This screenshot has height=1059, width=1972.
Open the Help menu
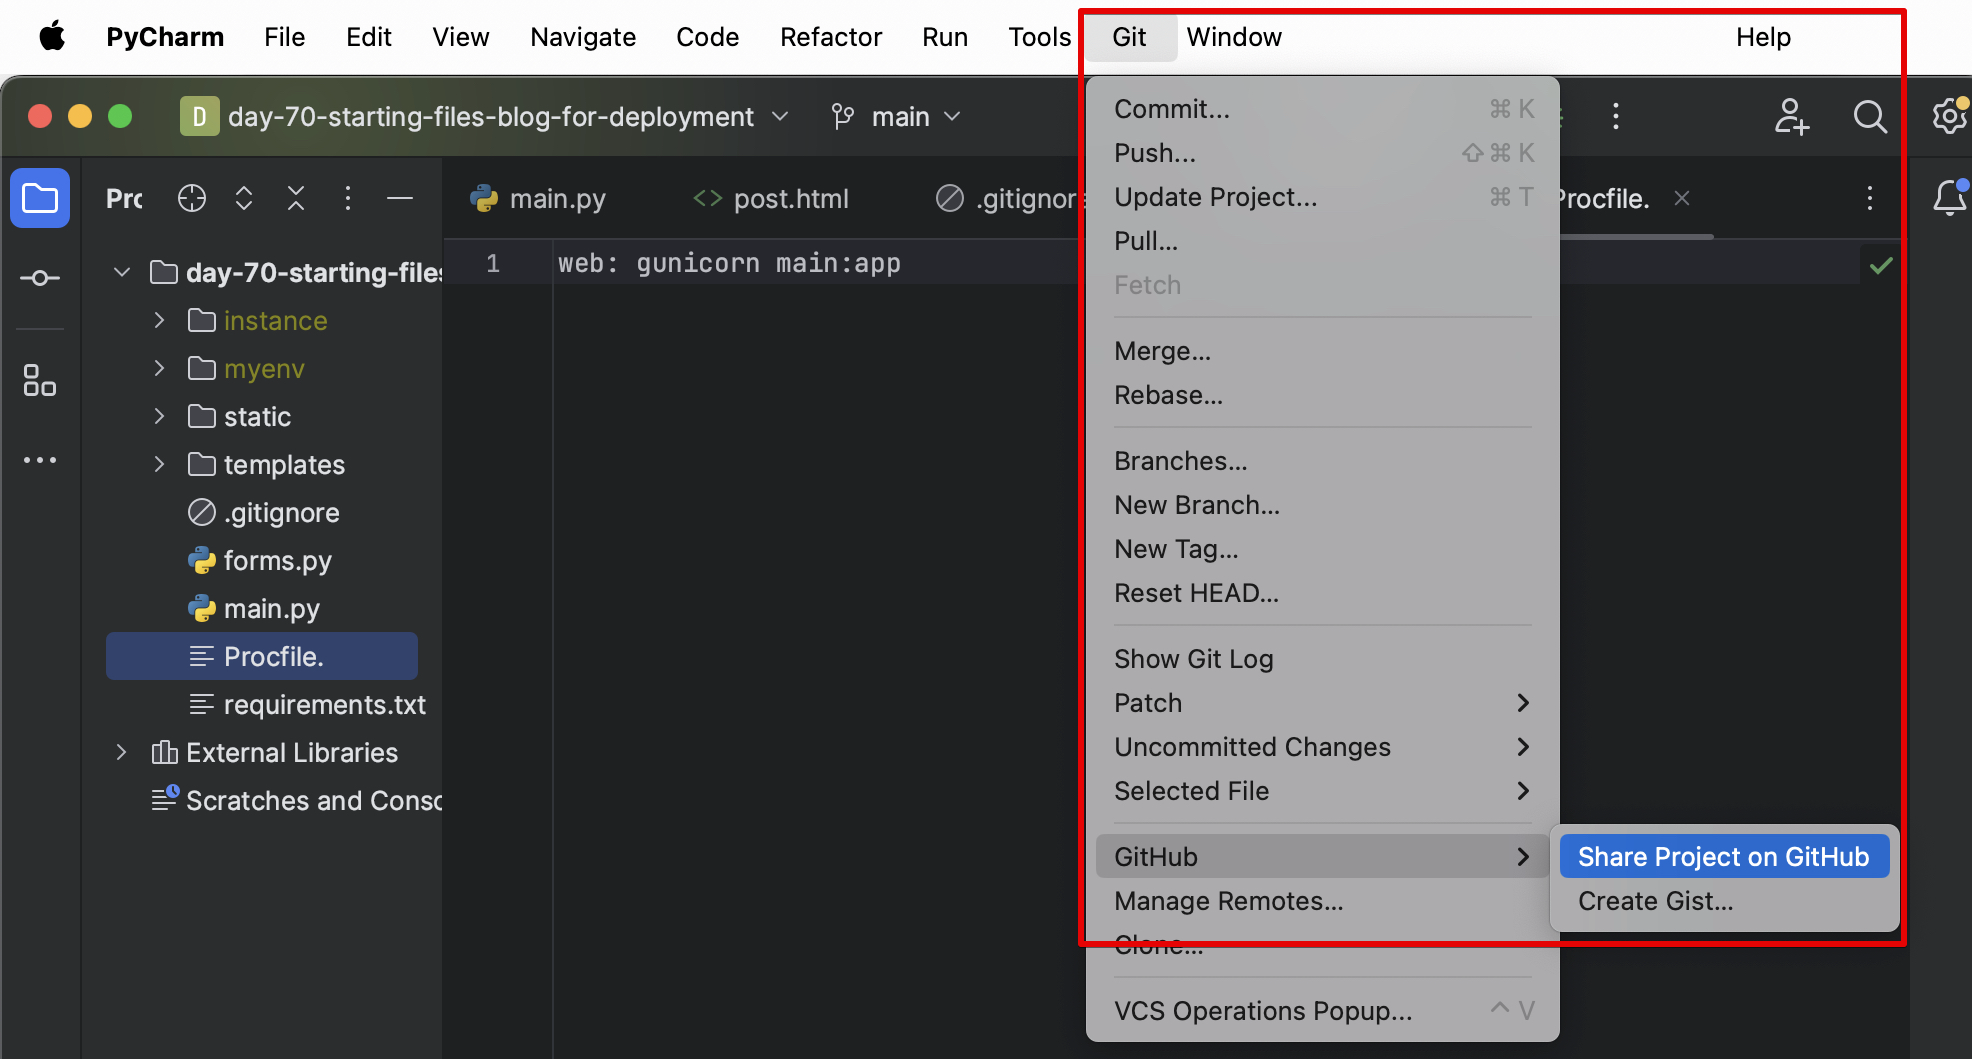tap(1763, 37)
